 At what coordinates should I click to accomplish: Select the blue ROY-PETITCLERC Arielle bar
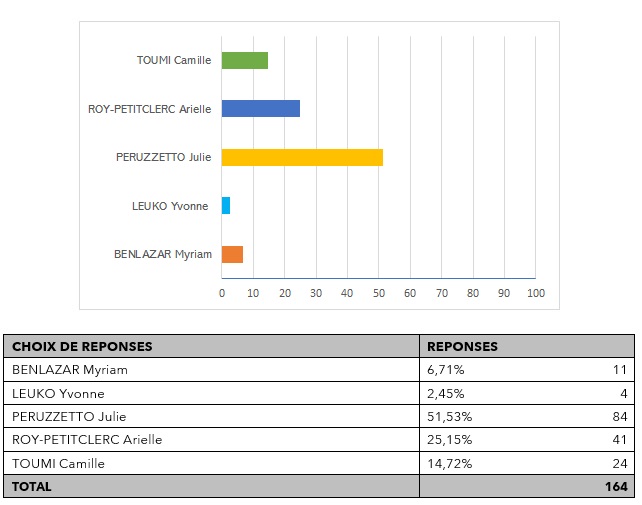[x=260, y=109]
